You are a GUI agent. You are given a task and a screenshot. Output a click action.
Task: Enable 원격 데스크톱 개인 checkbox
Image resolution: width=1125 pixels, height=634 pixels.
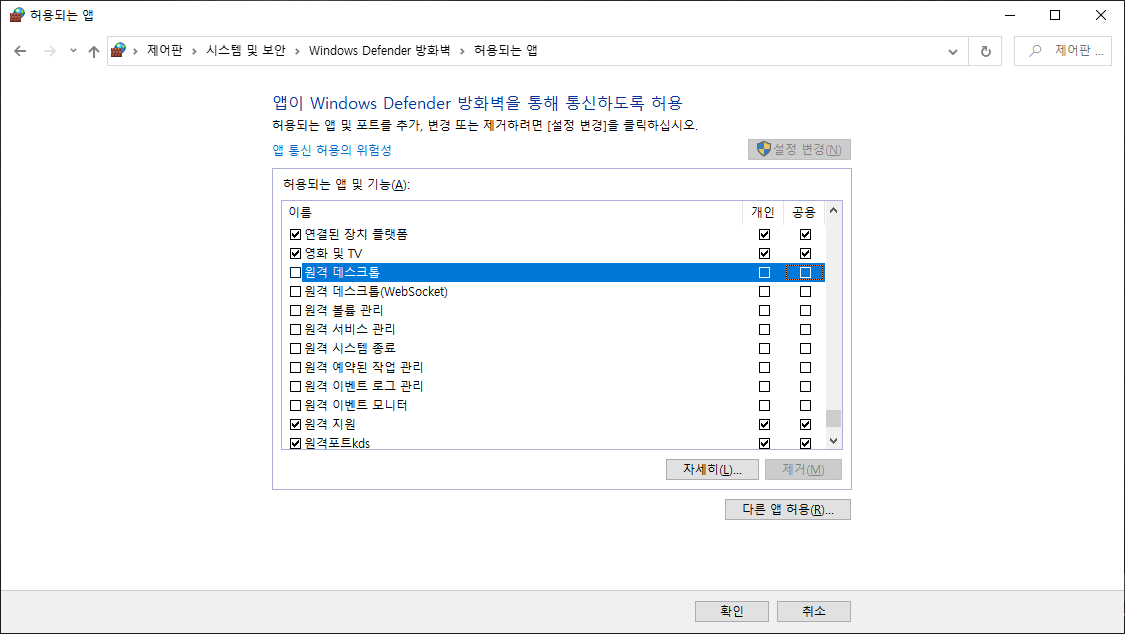[764, 273]
